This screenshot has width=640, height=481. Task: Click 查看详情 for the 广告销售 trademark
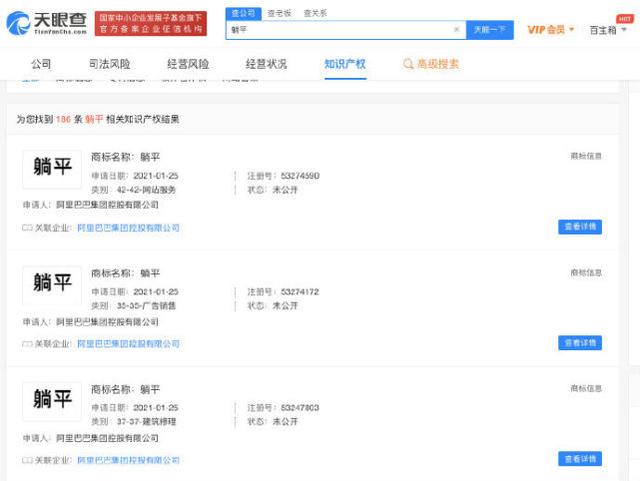[580, 343]
